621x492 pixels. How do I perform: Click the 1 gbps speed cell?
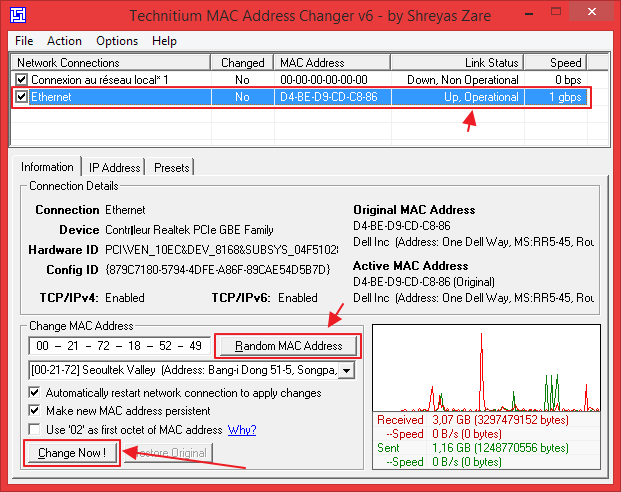click(565, 97)
